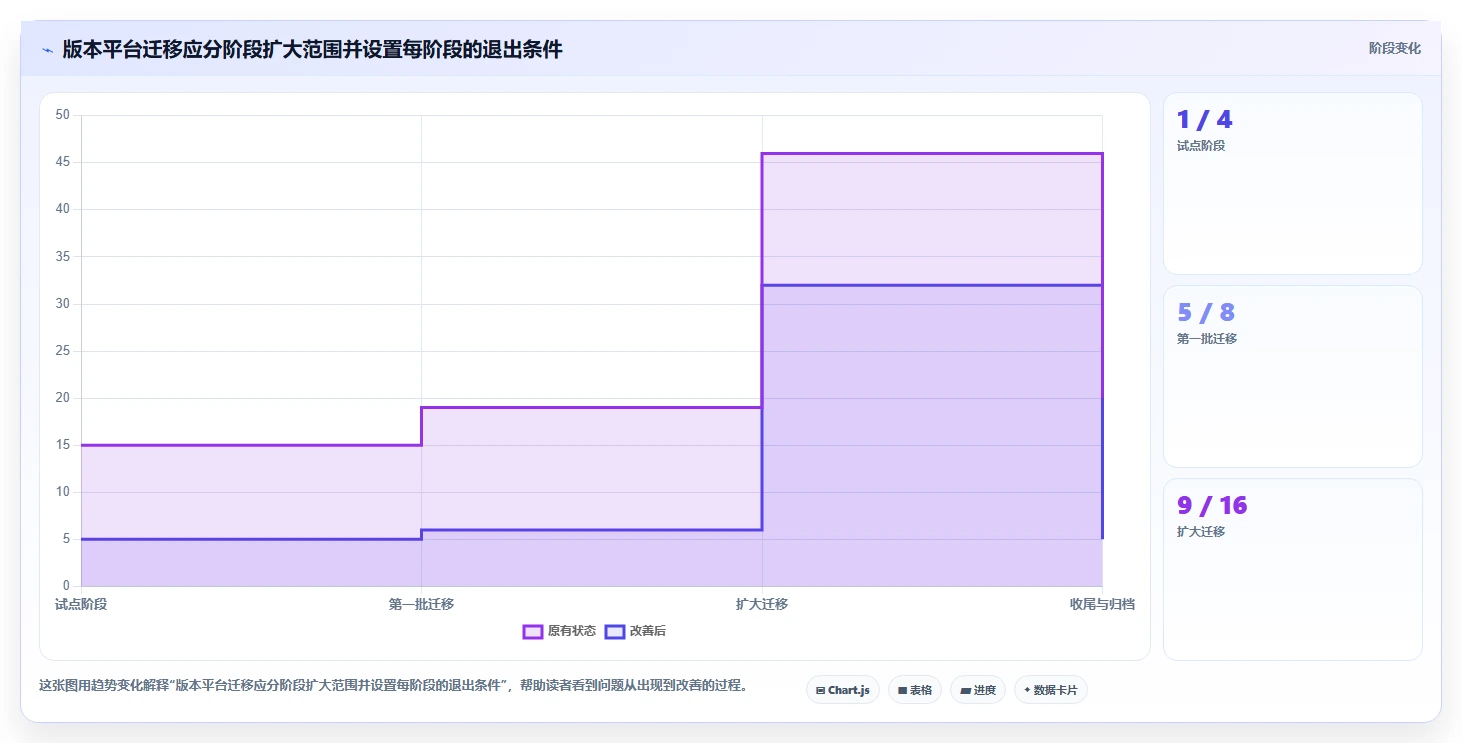Click the y-axis value 45

(63, 162)
